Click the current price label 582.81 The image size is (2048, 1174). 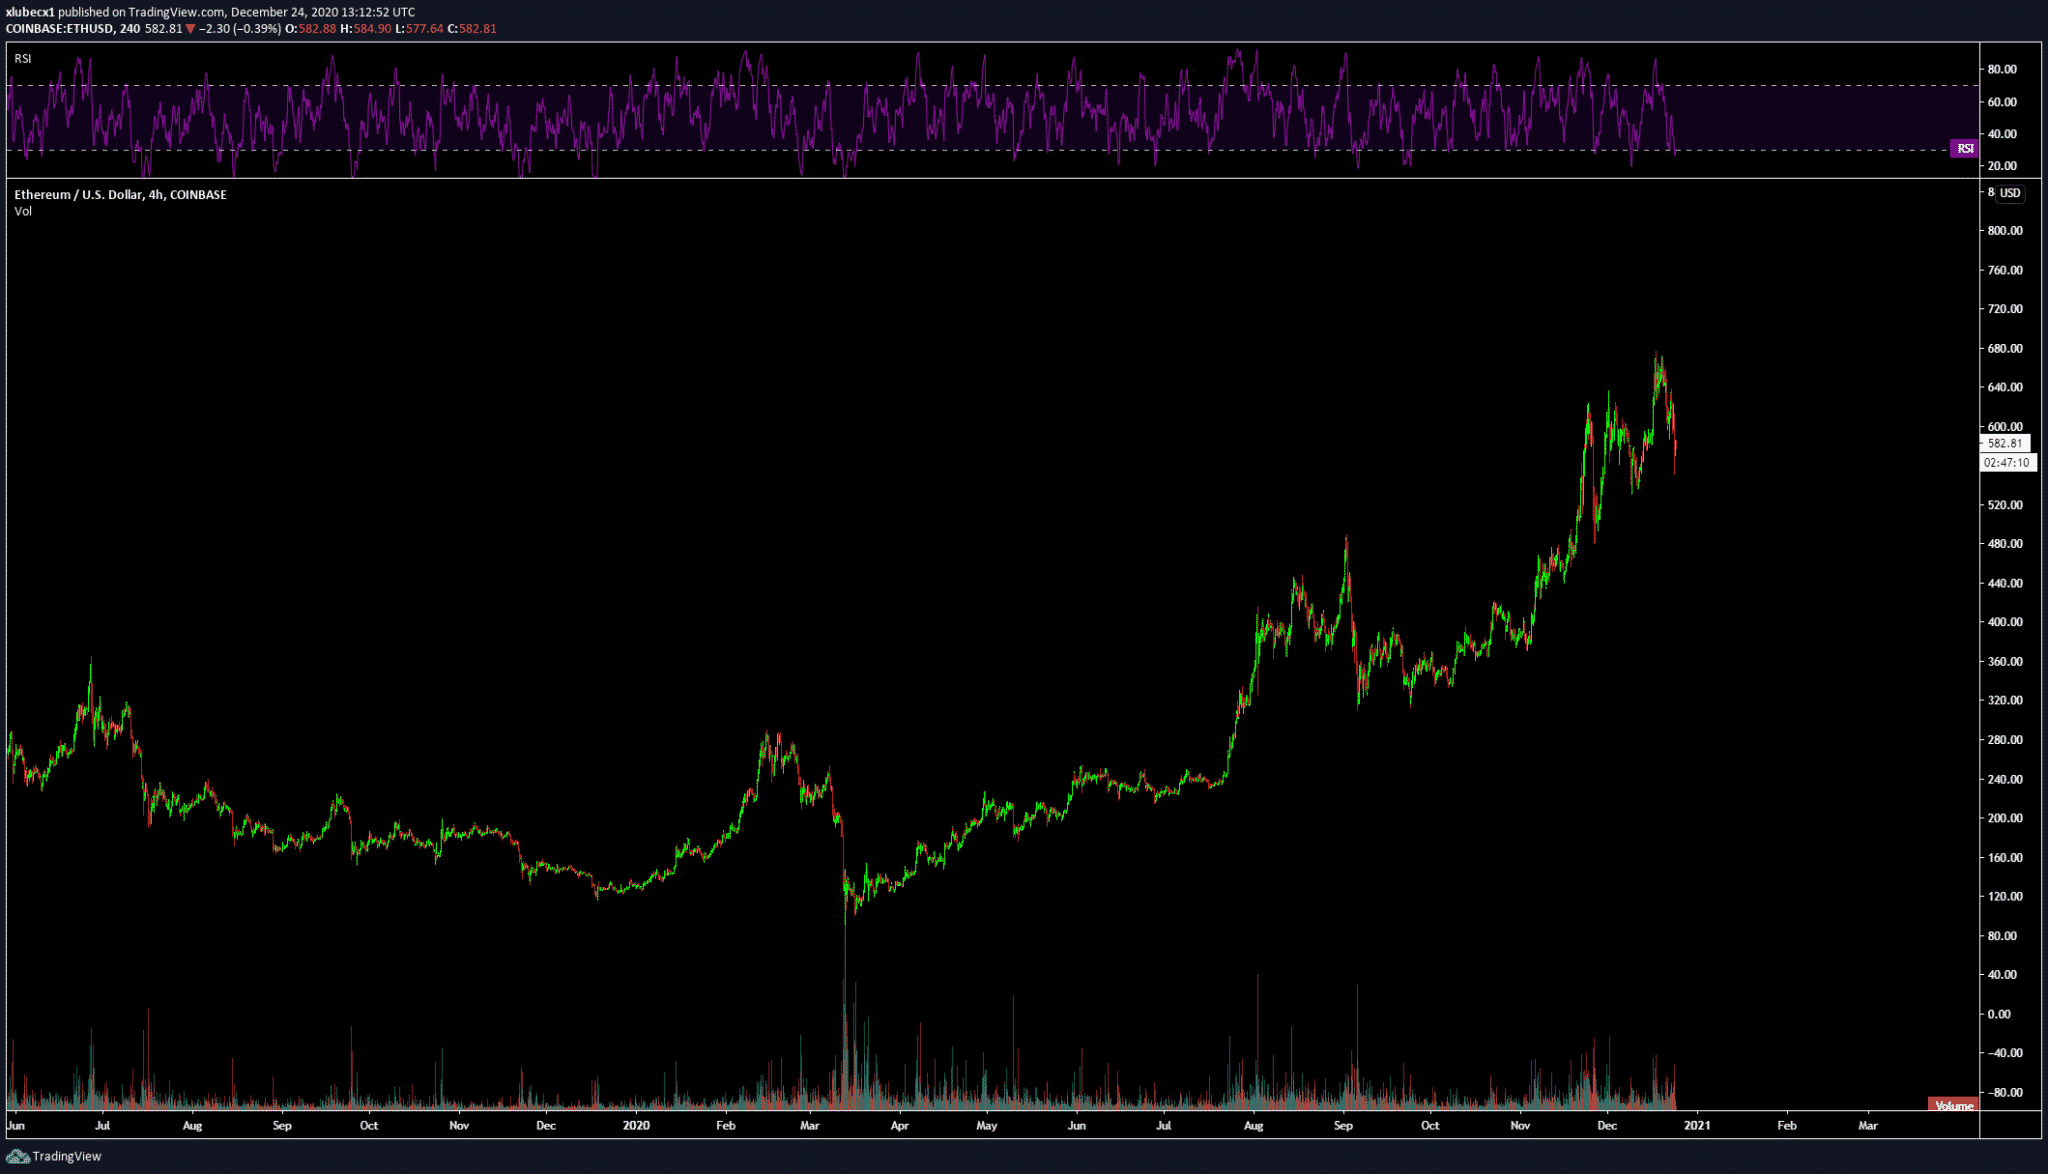[x=2004, y=443]
